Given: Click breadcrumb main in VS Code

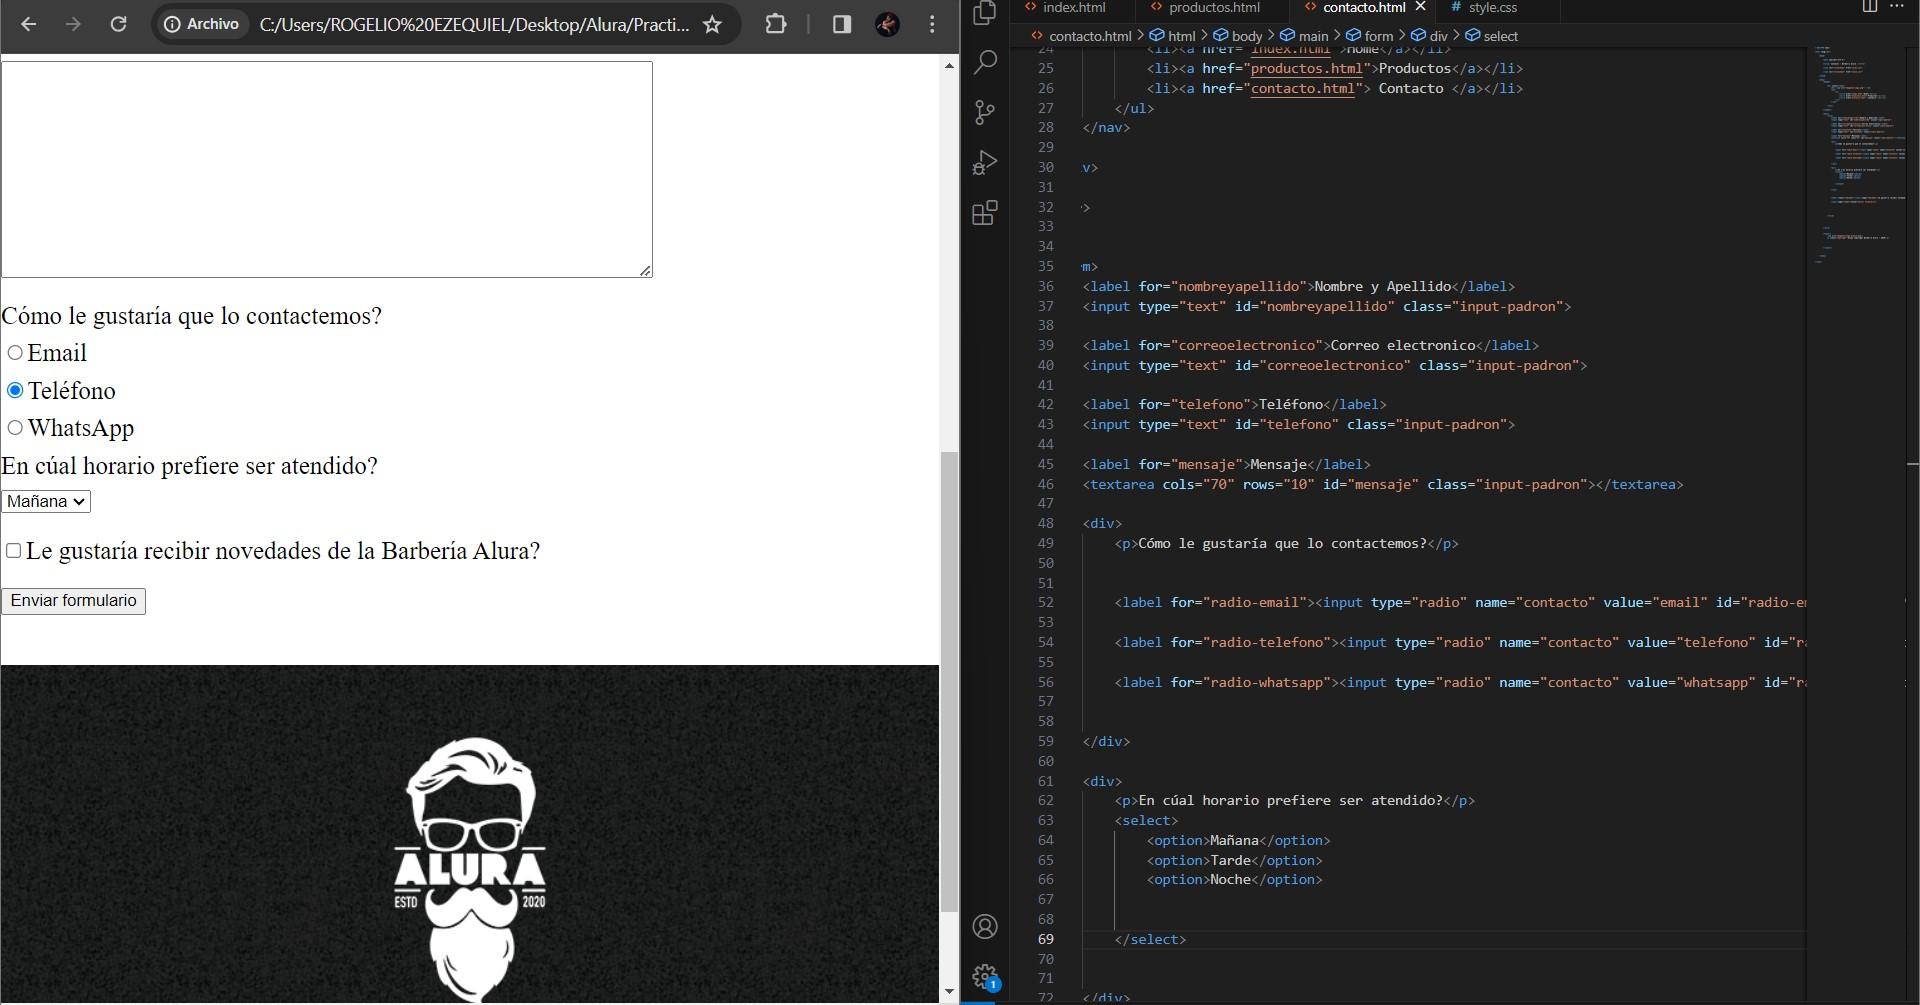Looking at the screenshot, I should 1304,36.
